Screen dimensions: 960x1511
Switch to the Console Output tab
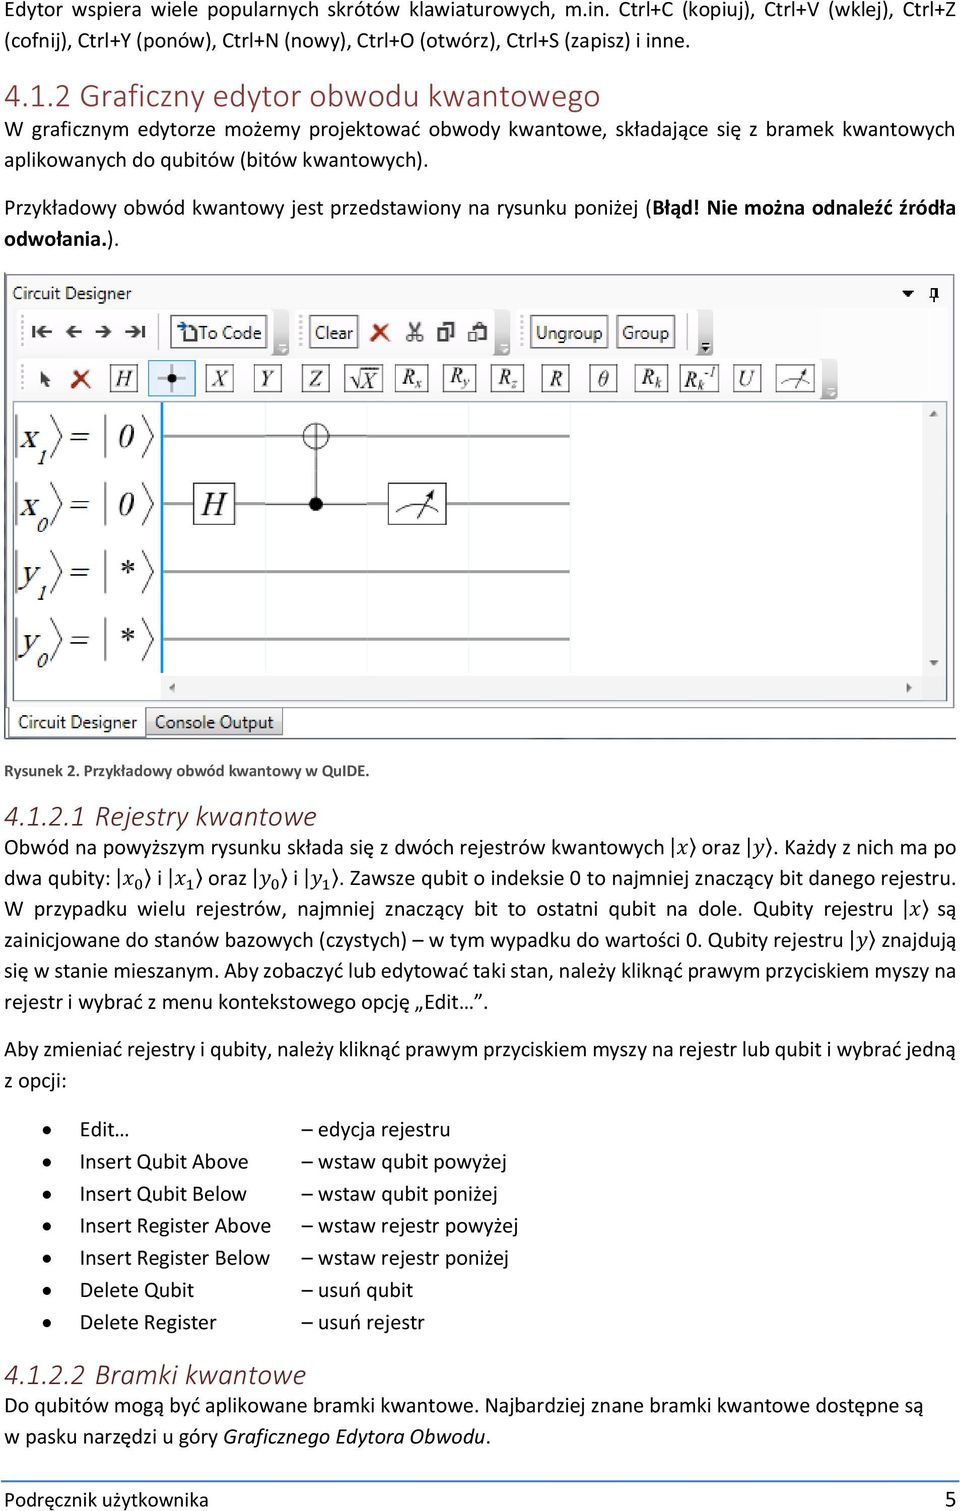(214, 722)
